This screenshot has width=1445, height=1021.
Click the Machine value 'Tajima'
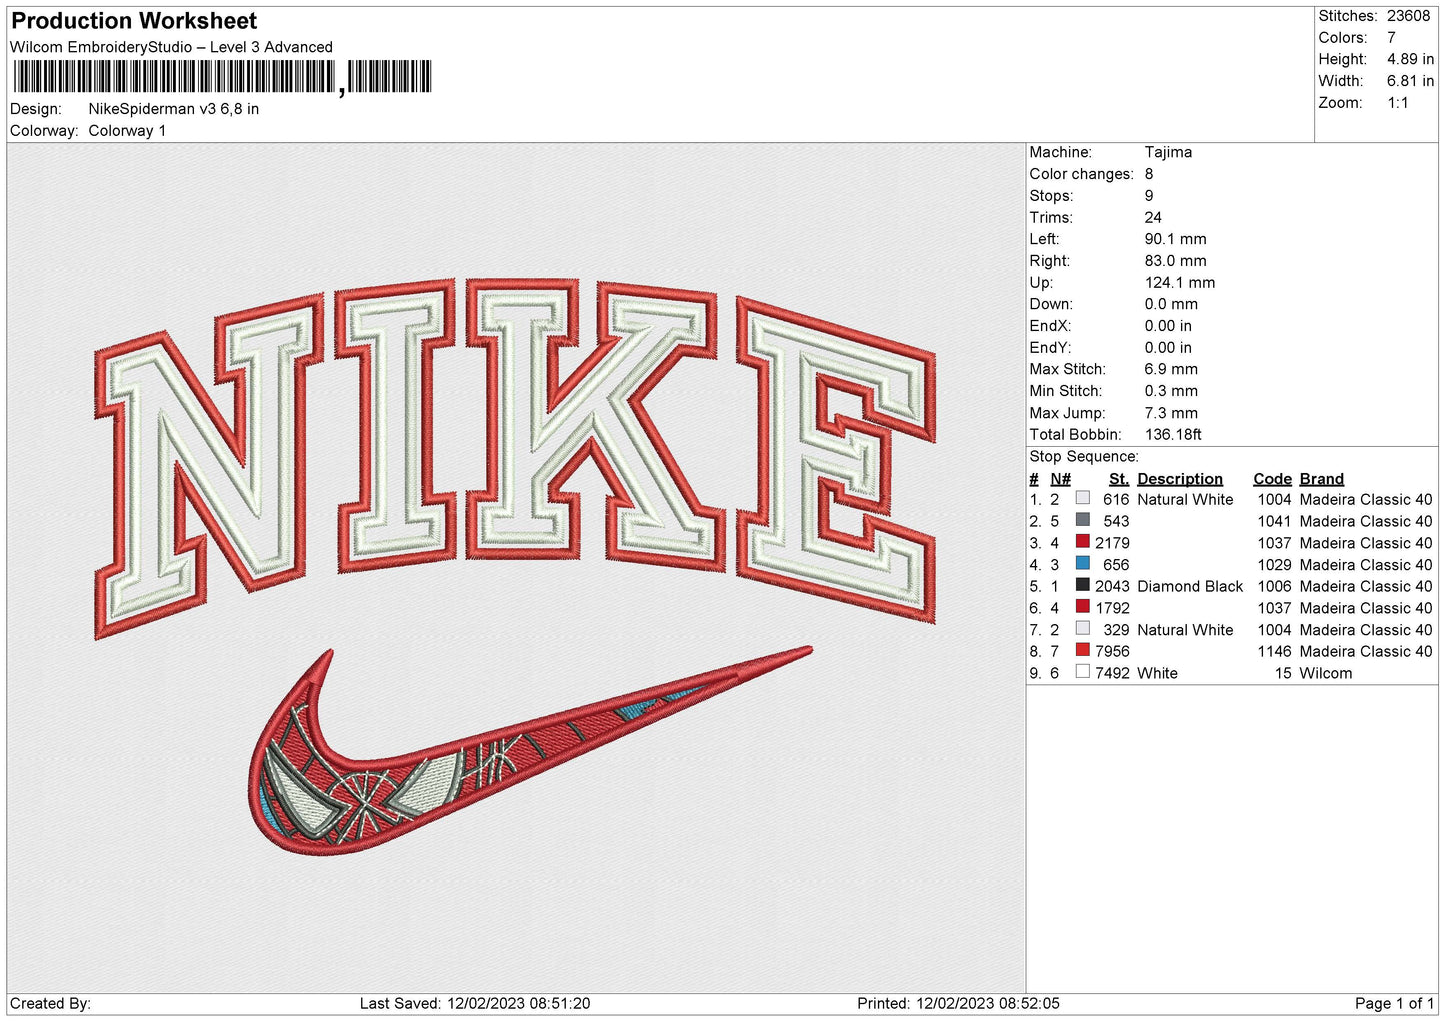(1168, 152)
